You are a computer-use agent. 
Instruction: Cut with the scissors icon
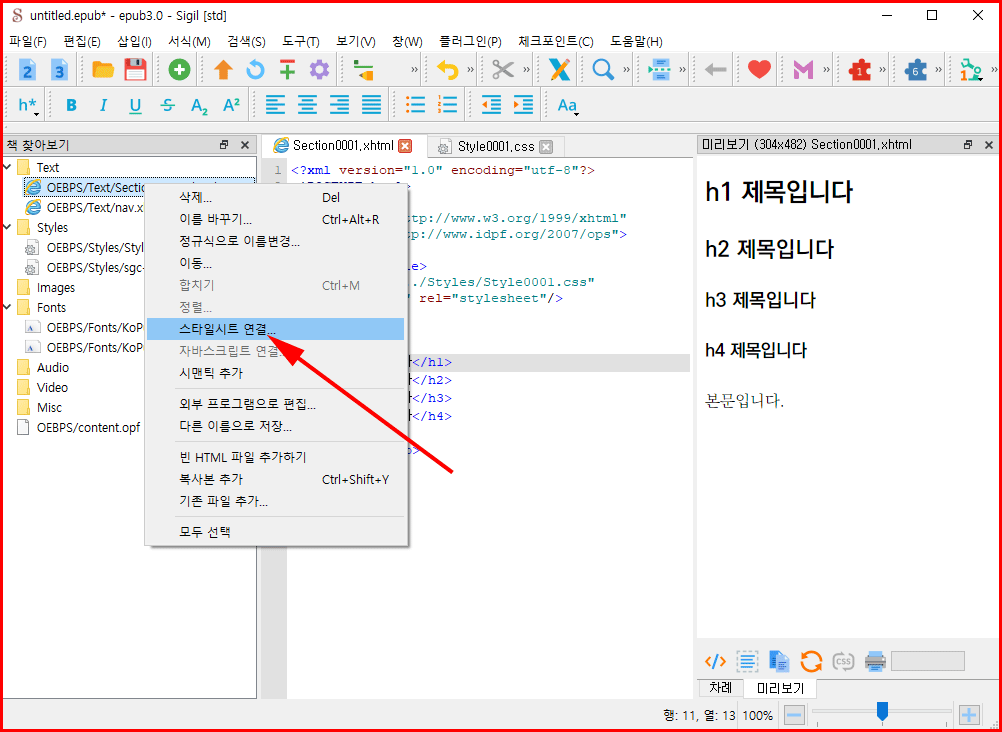click(503, 69)
